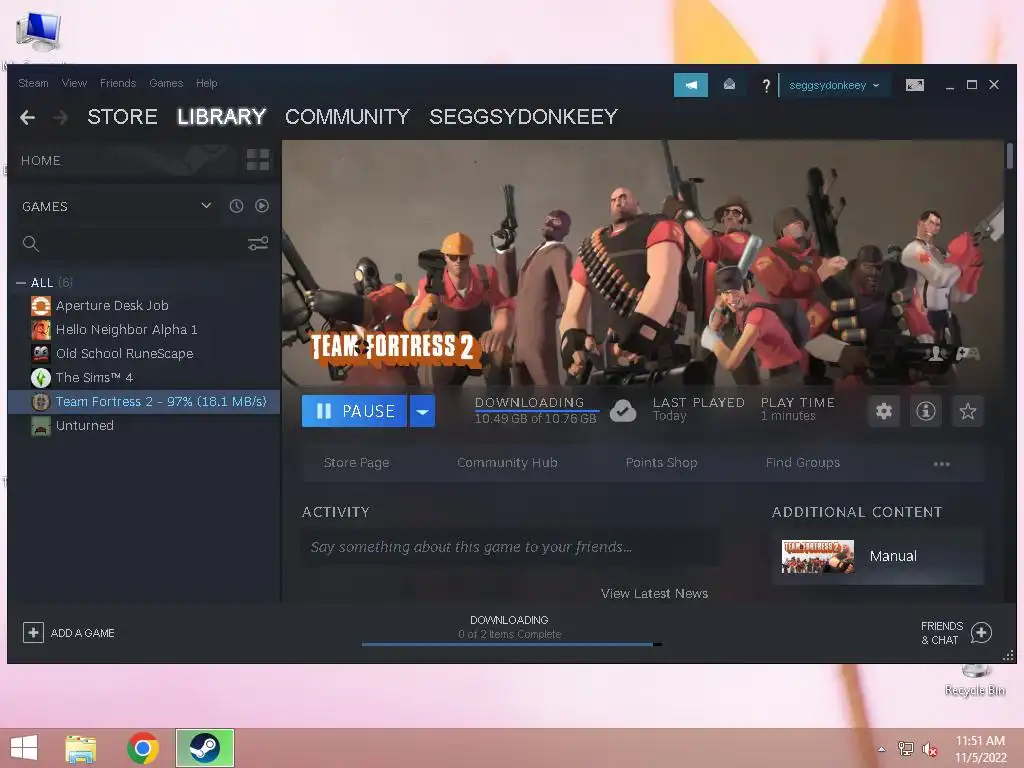This screenshot has width=1024, height=768.
Task: Open Chrome from the taskbar
Action: pos(143,748)
